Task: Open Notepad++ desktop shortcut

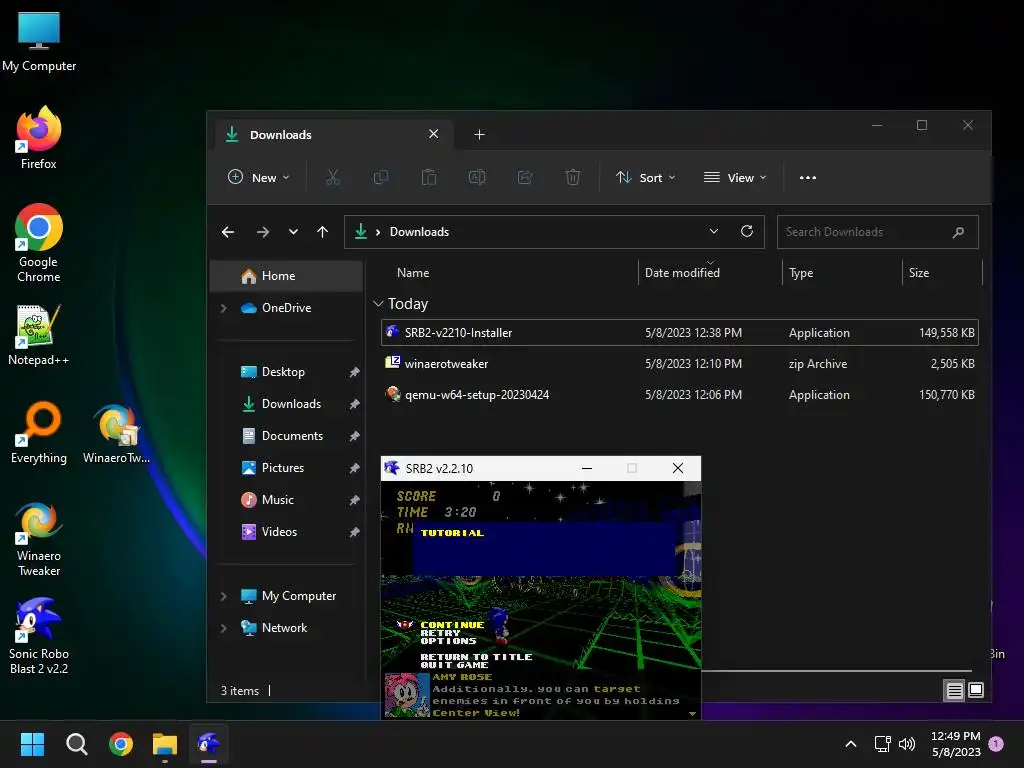Action: coord(39,335)
